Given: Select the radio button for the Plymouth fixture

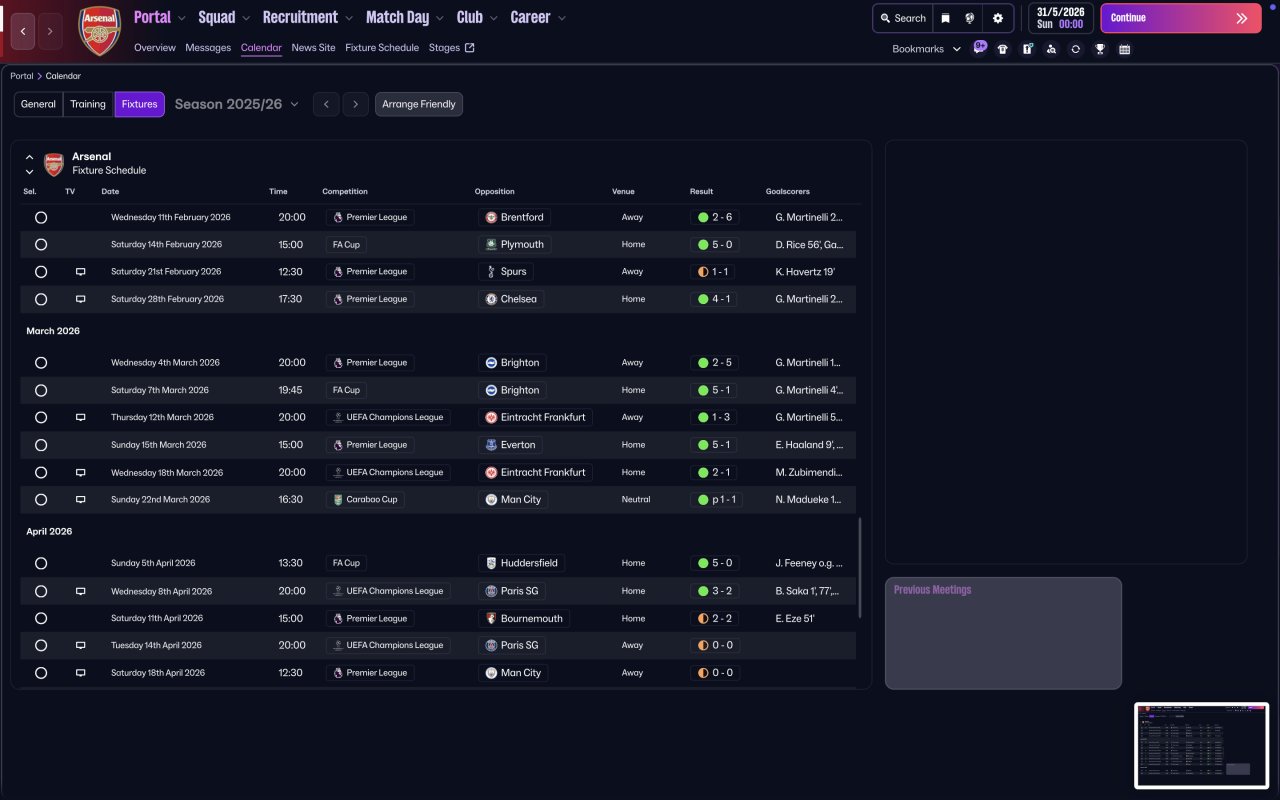Looking at the screenshot, I should click(x=41, y=244).
